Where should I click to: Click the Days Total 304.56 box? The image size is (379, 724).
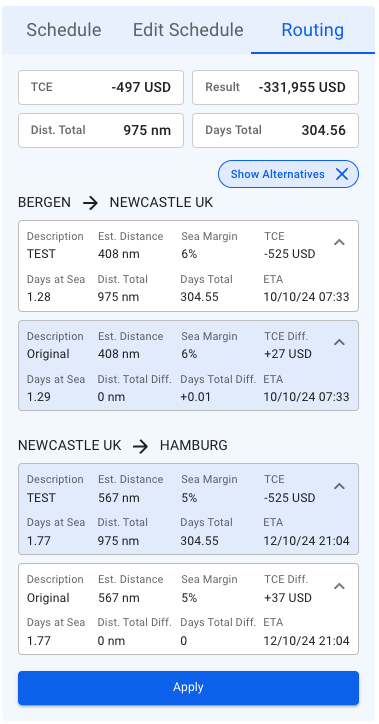(275, 130)
